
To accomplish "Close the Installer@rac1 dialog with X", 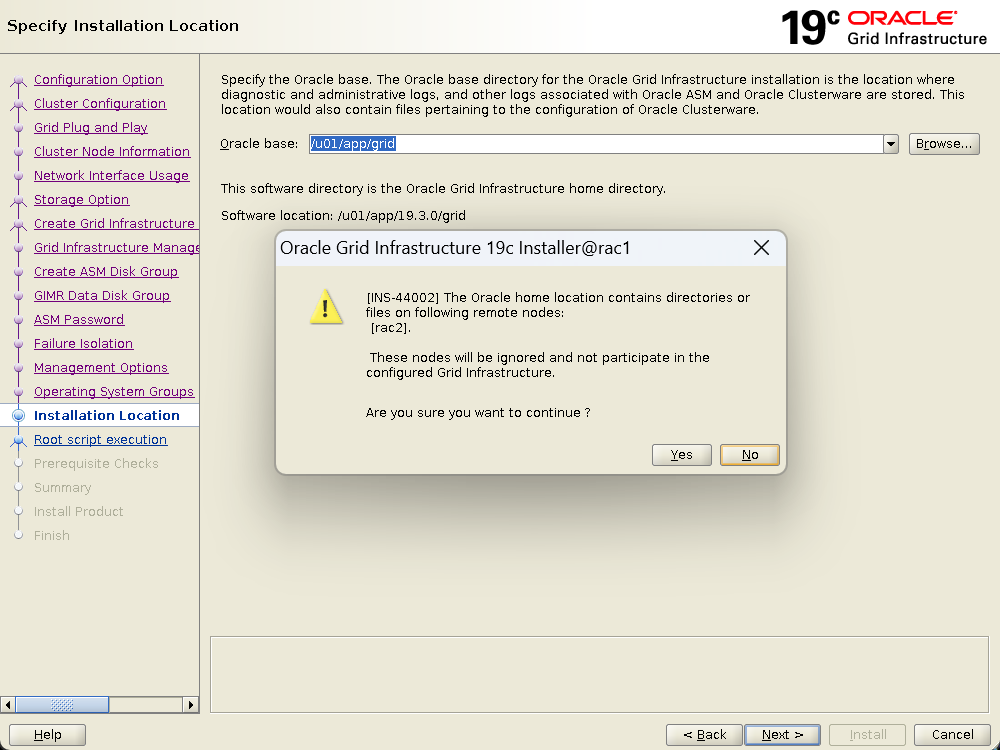I will tap(761, 248).
